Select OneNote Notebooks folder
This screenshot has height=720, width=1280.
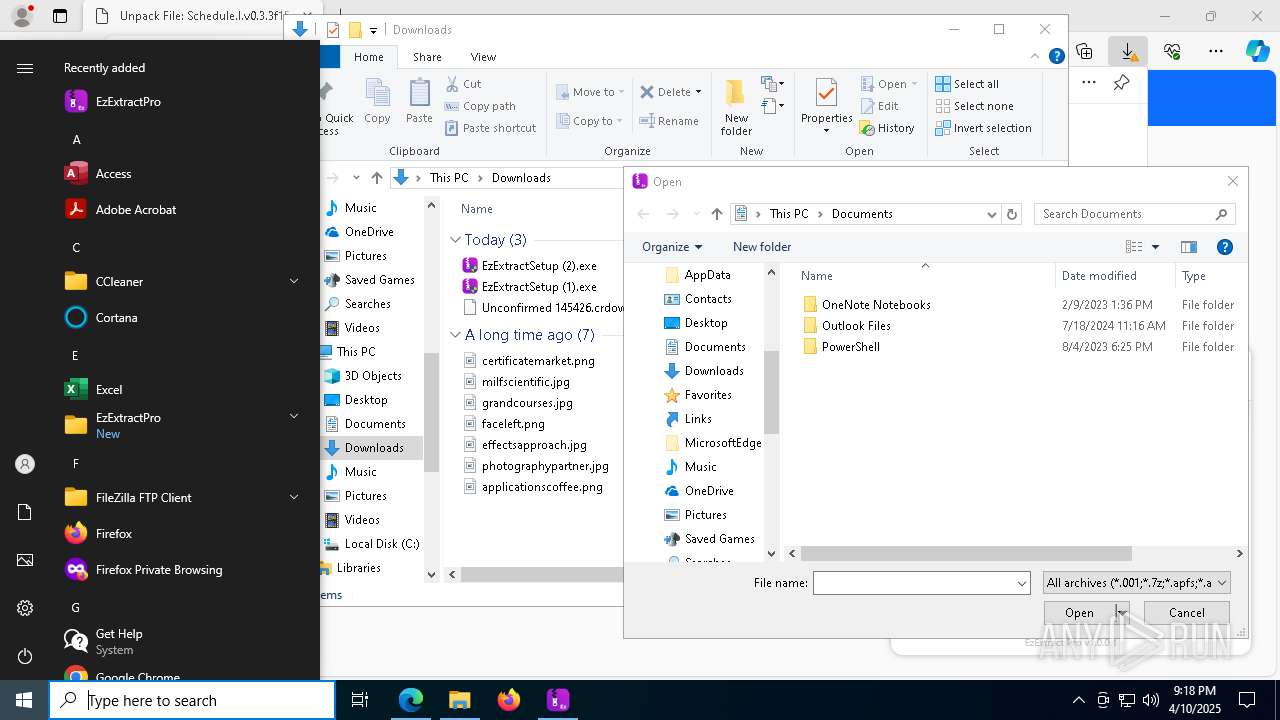coord(876,304)
